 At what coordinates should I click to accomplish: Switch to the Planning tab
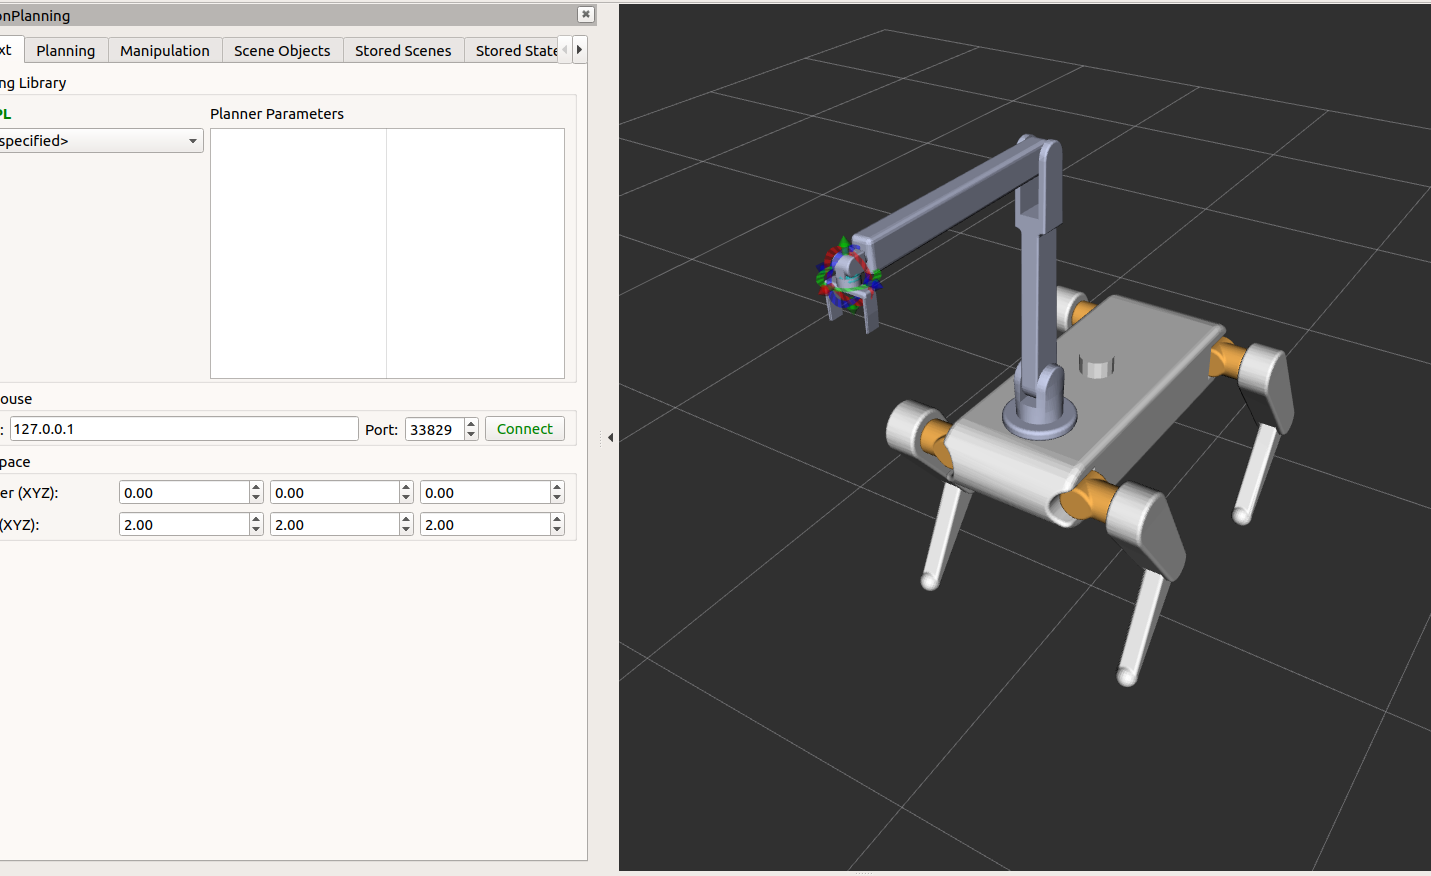point(66,51)
